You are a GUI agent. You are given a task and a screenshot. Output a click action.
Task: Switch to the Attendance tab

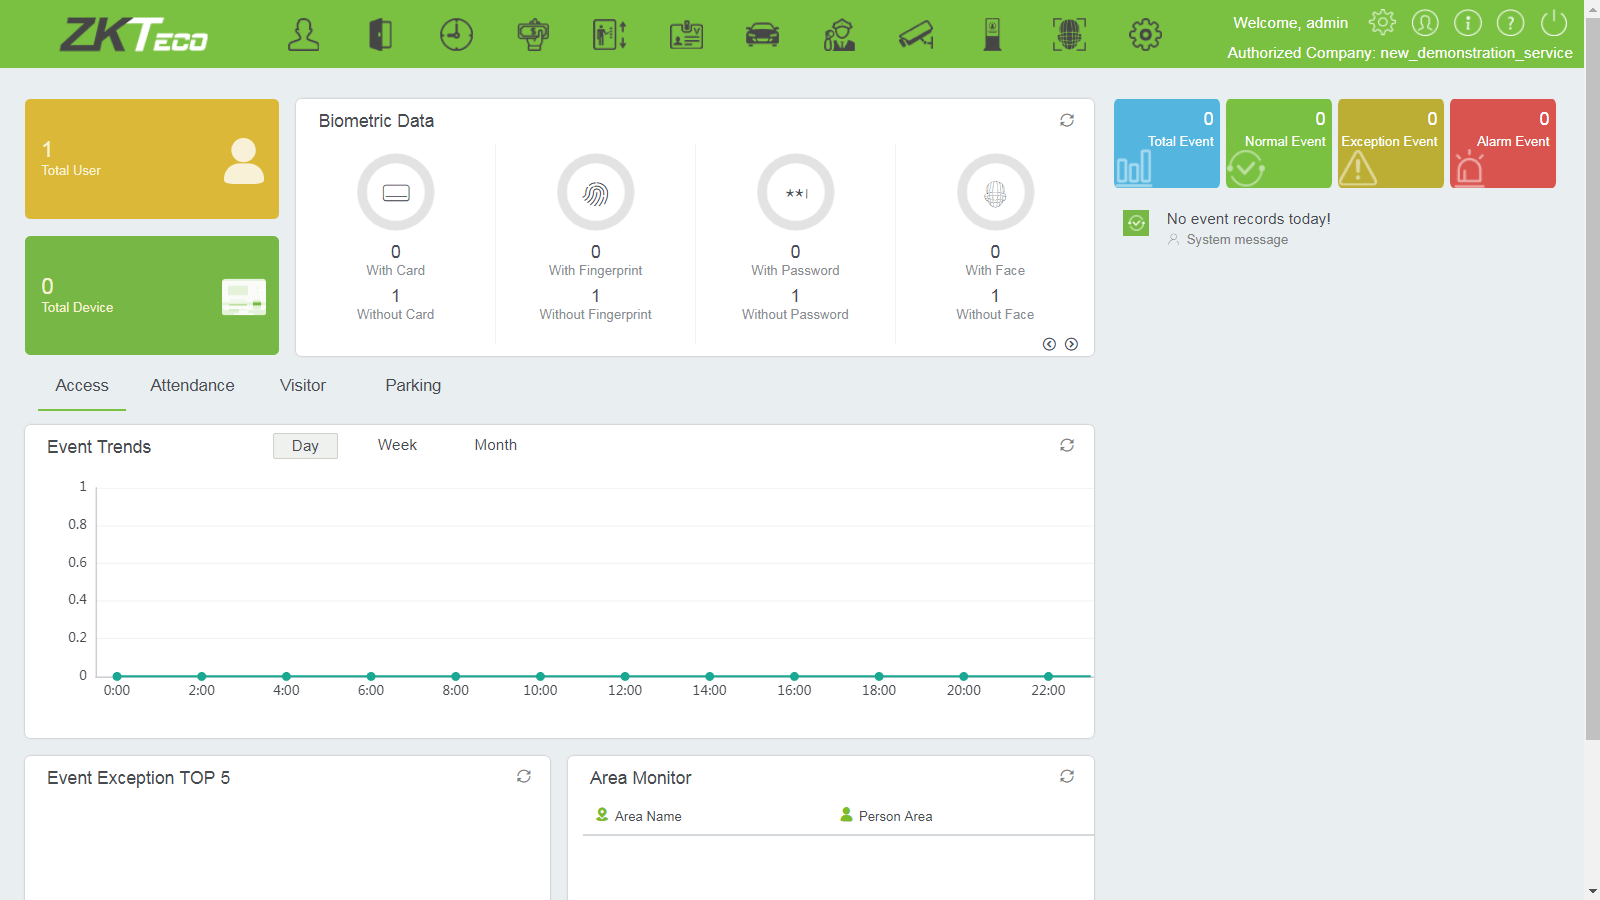coord(192,386)
